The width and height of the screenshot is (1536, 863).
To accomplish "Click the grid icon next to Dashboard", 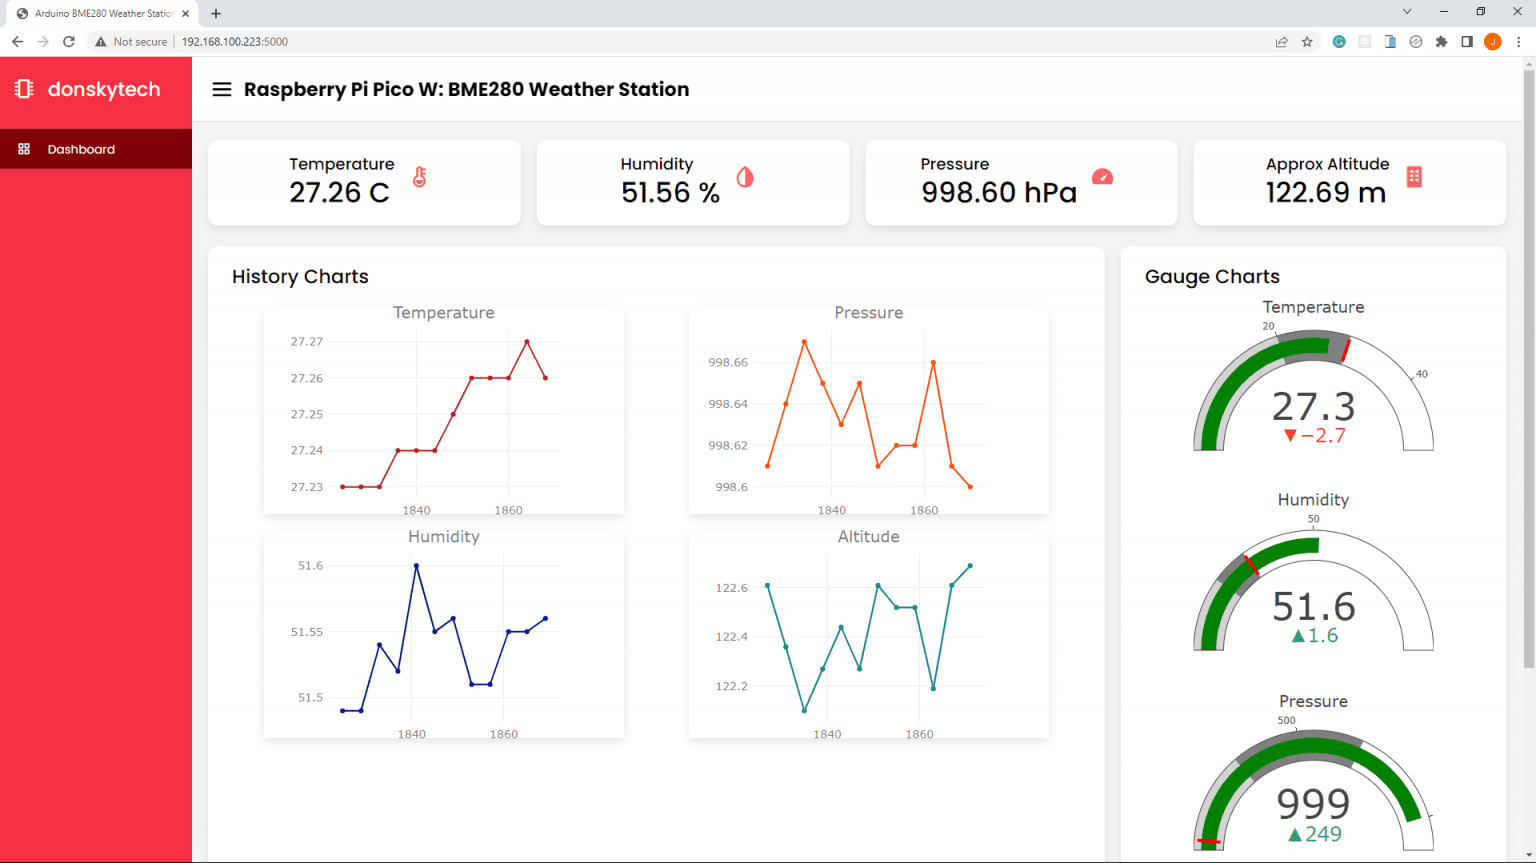I will pyautogui.click(x=23, y=148).
